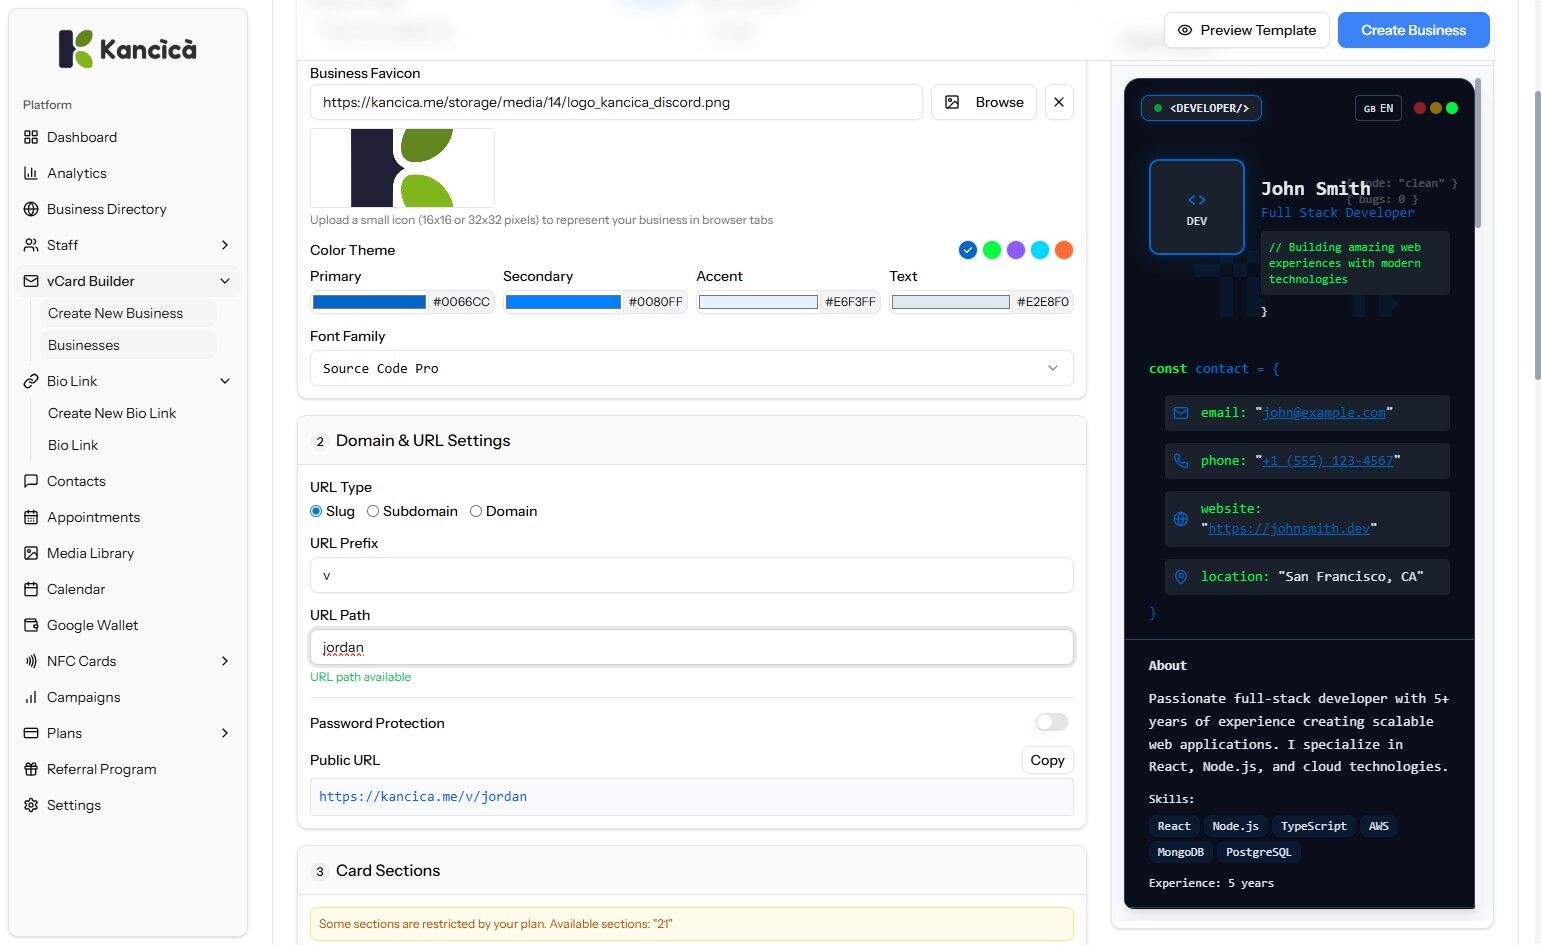Expand the NFC Cards submenu
This screenshot has width=1541, height=945.
pyautogui.click(x=225, y=661)
